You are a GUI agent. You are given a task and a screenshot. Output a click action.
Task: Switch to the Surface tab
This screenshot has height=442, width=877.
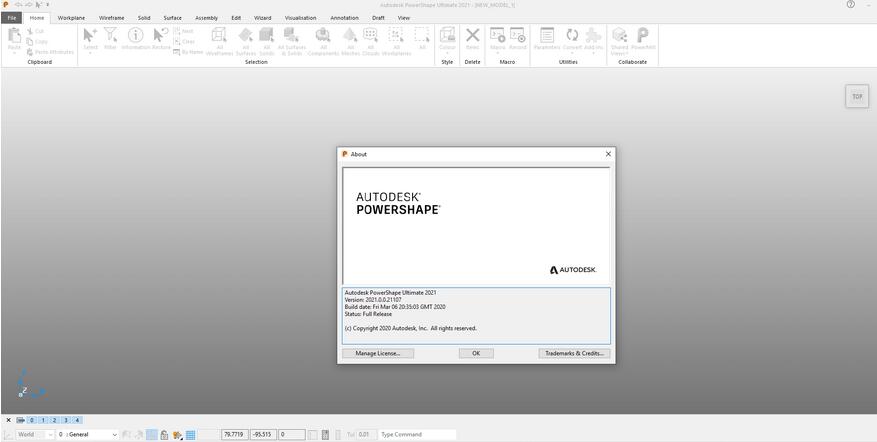[172, 18]
